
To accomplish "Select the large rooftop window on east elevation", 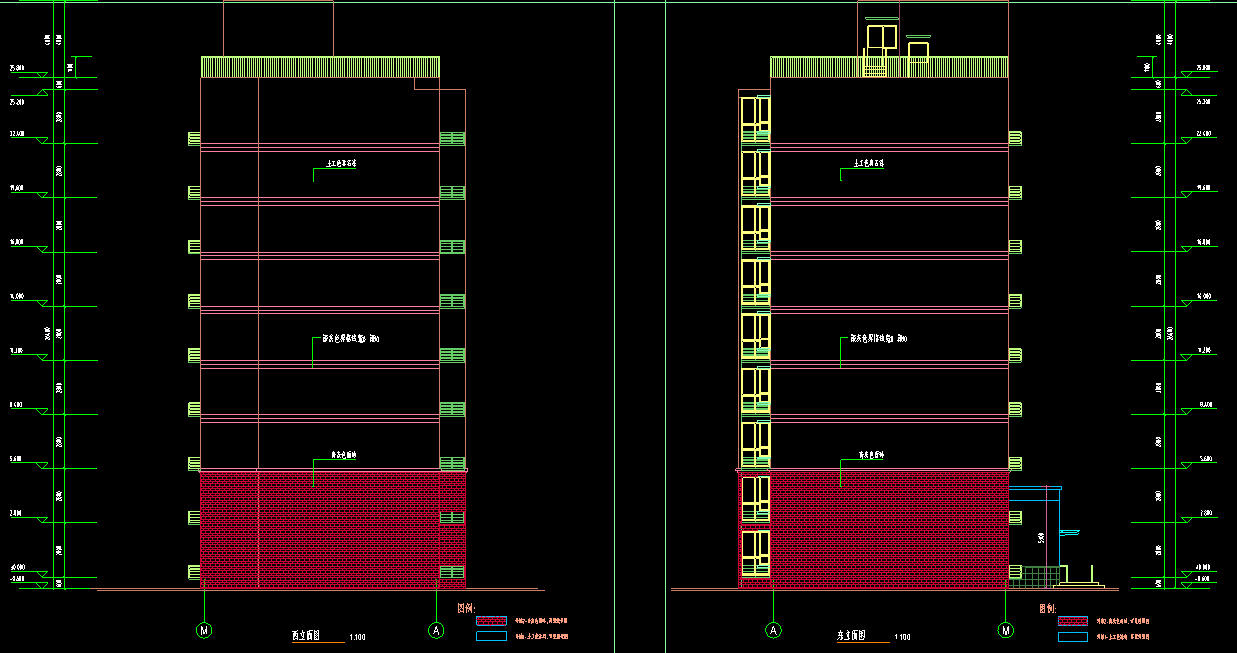I will 881,38.
